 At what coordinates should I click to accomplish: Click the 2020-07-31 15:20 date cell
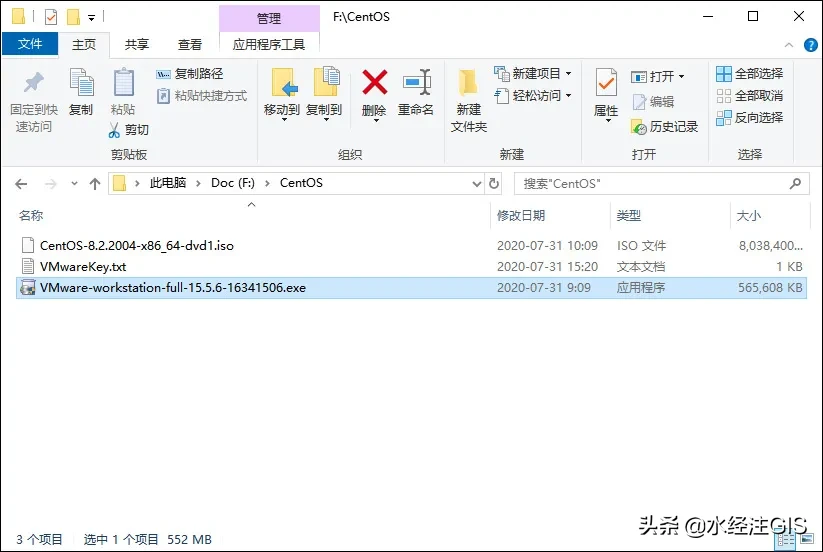coord(547,267)
